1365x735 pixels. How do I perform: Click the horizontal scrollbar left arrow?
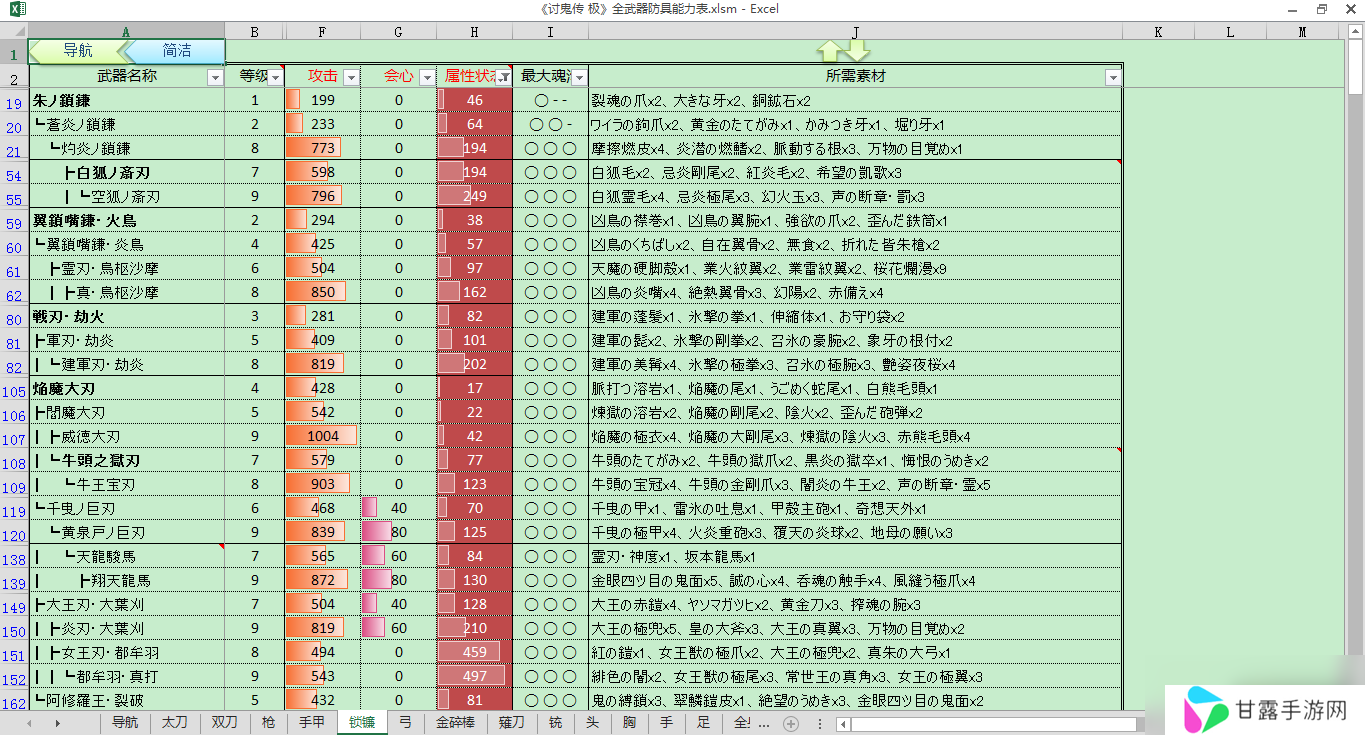pyautogui.click(x=844, y=723)
